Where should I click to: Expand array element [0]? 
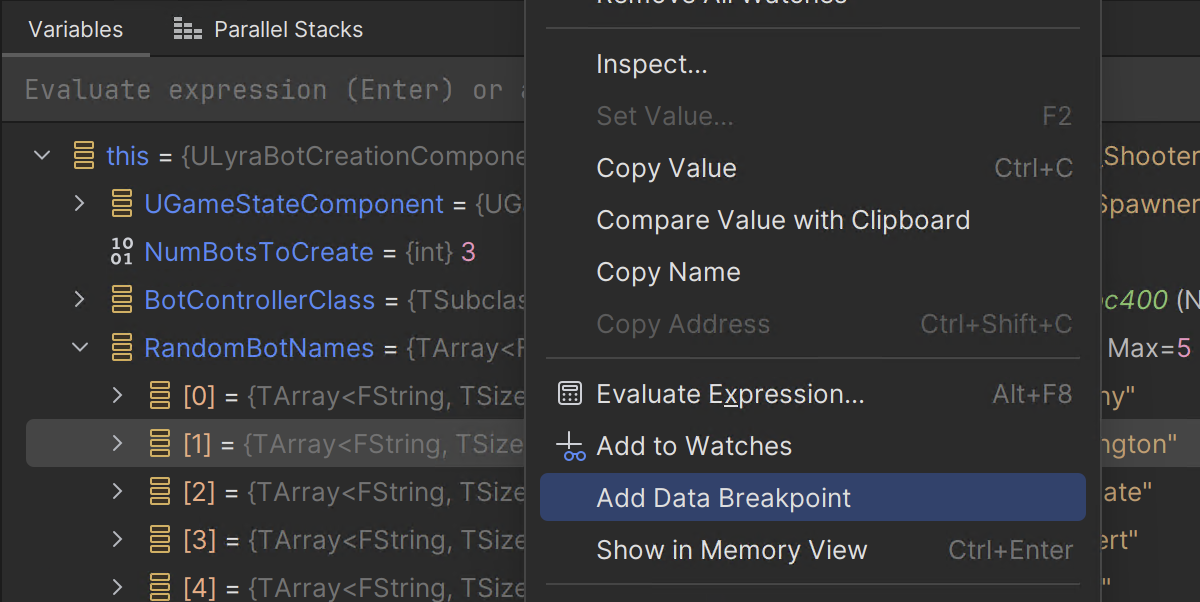pos(118,396)
